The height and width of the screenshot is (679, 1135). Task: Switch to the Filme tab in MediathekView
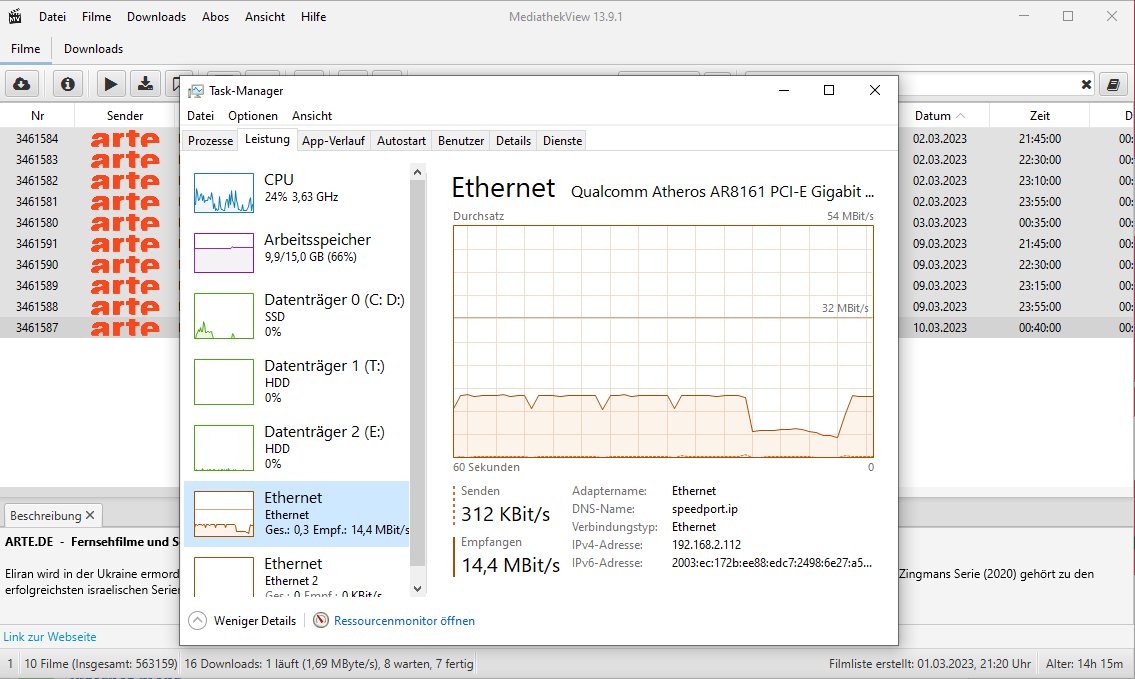pyautogui.click(x=25, y=49)
